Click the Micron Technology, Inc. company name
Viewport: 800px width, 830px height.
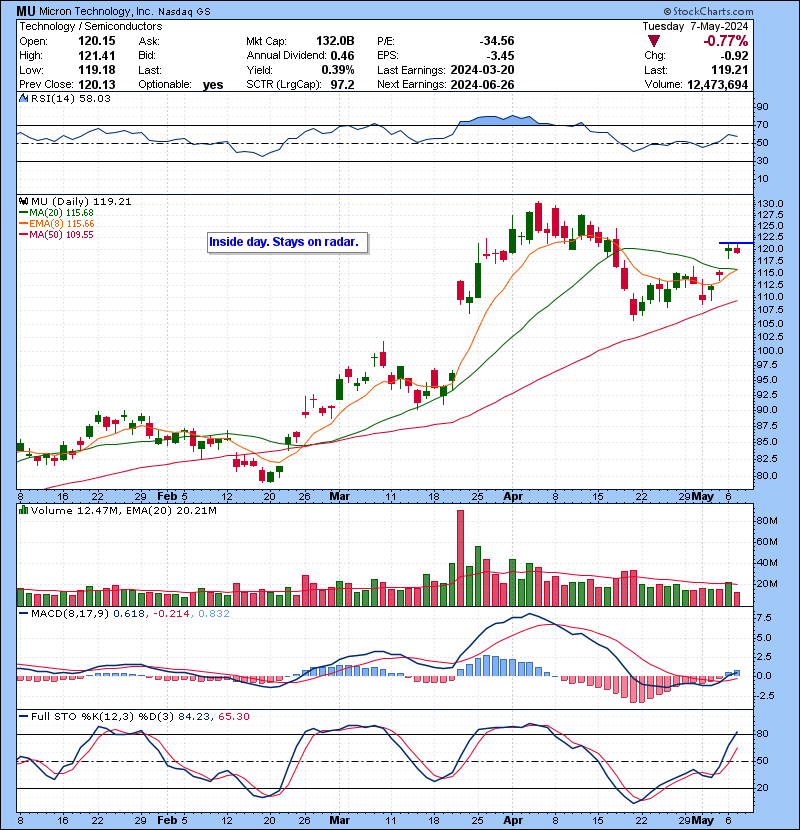[x=96, y=11]
